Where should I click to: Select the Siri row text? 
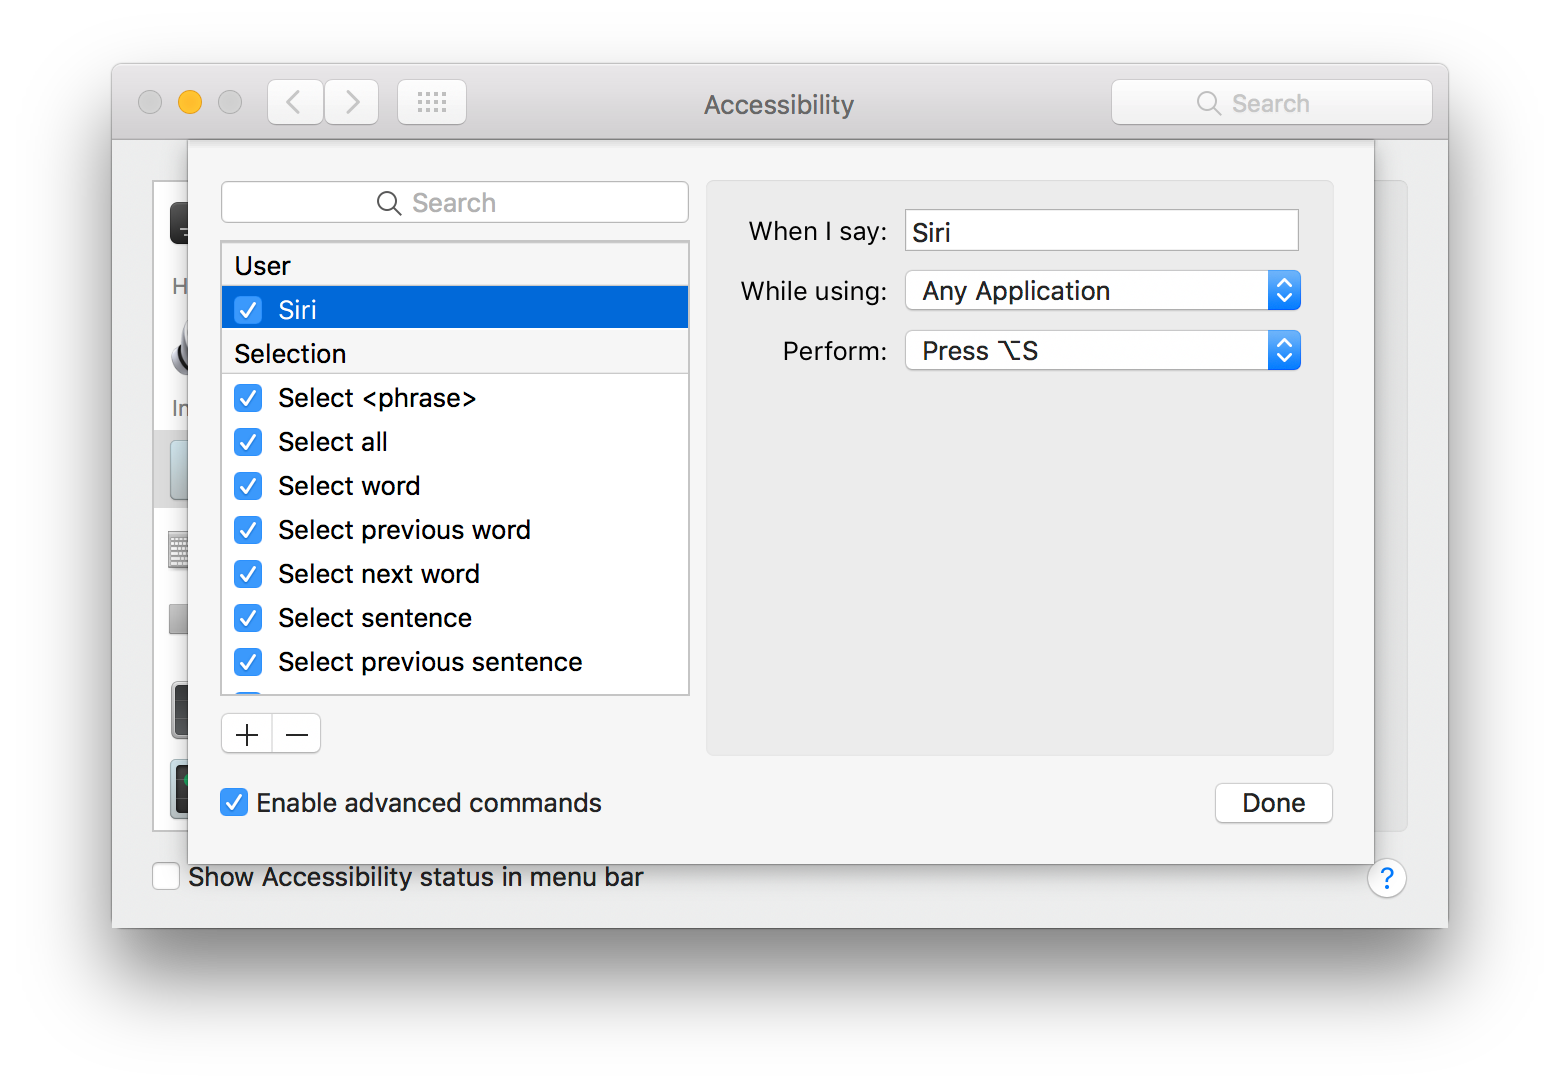[x=298, y=310]
